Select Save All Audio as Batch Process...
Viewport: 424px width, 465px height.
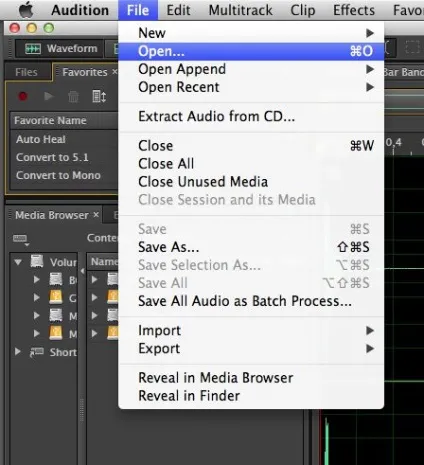pyautogui.click(x=251, y=301)
